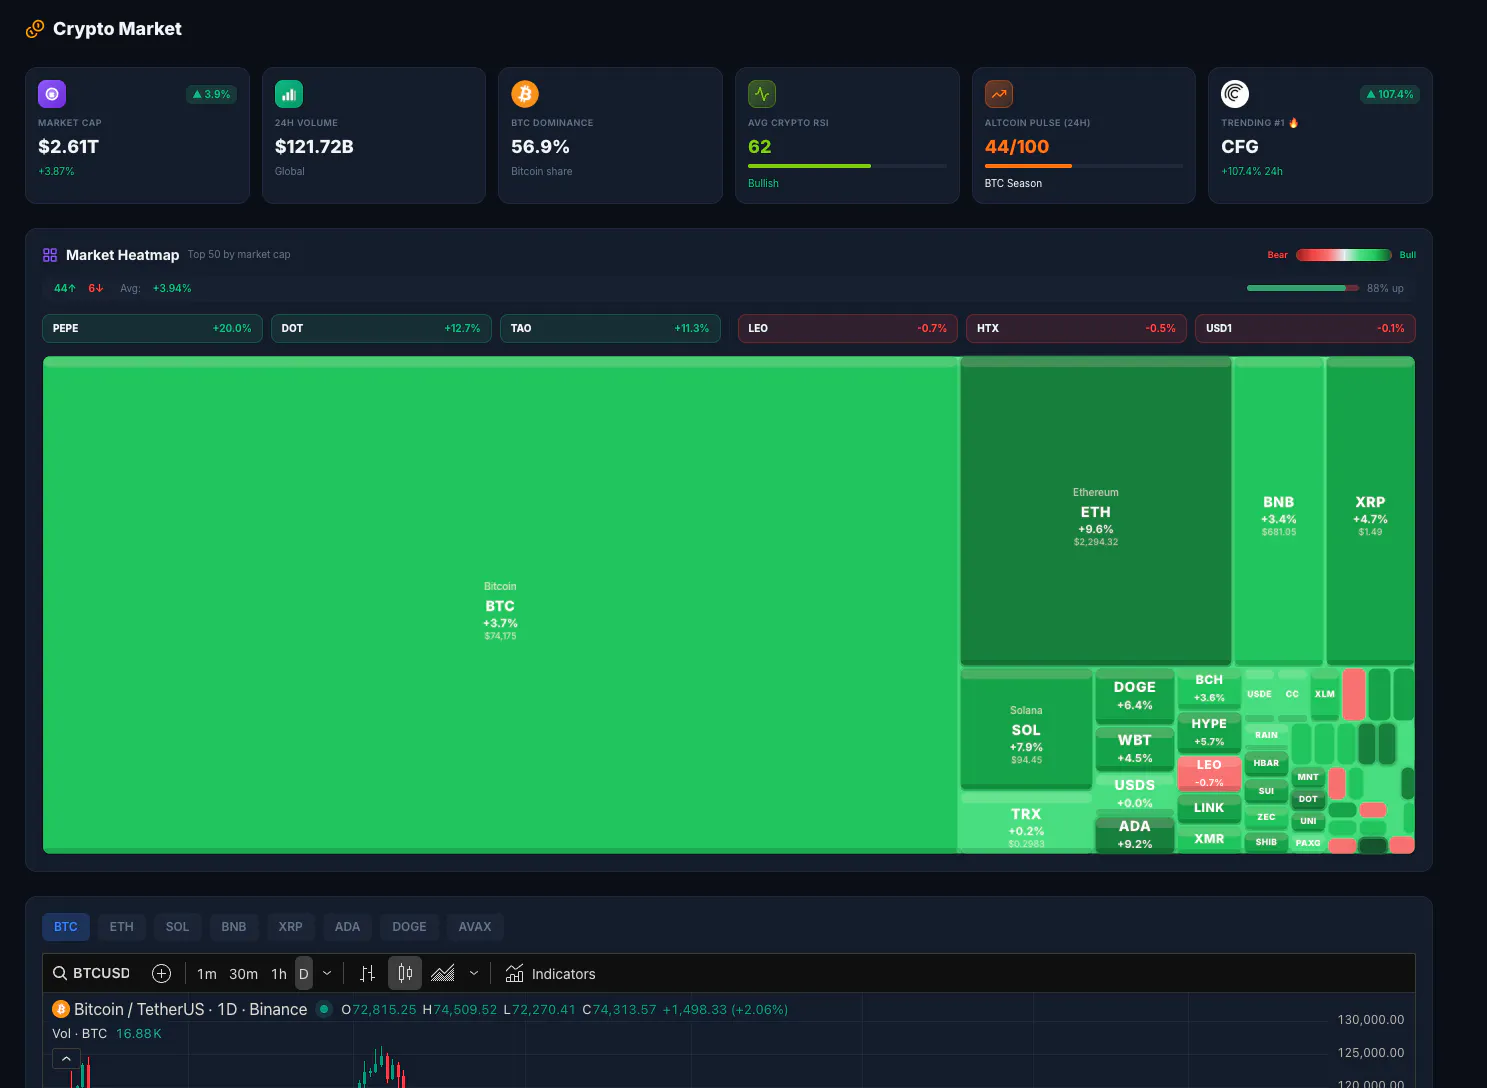Screen dimensions: 1487x1088
Task: Click the Bitcoin BTC heatmap tile
Action: click(x=500, y=605)
